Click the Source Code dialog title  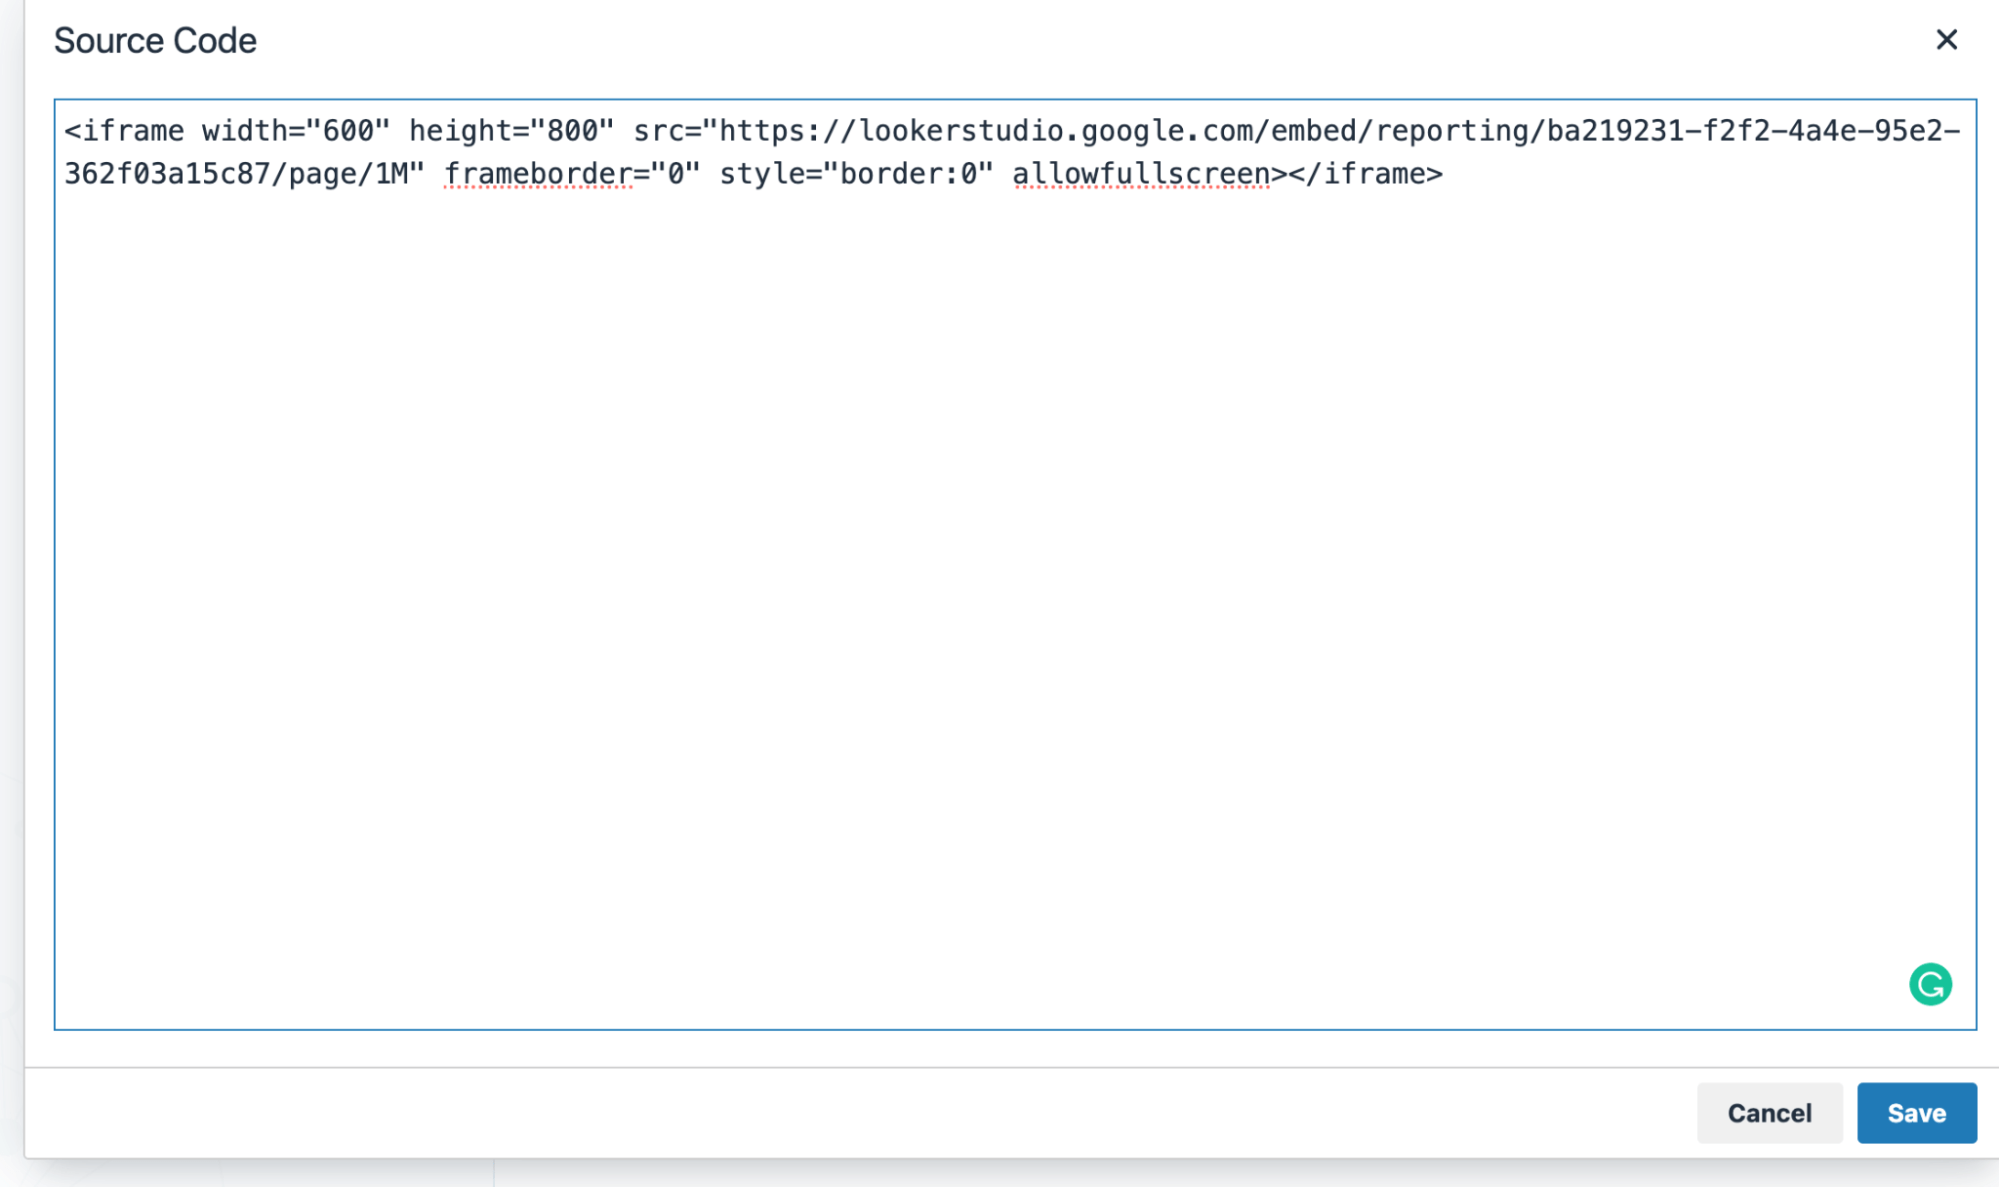coord(155,41)
